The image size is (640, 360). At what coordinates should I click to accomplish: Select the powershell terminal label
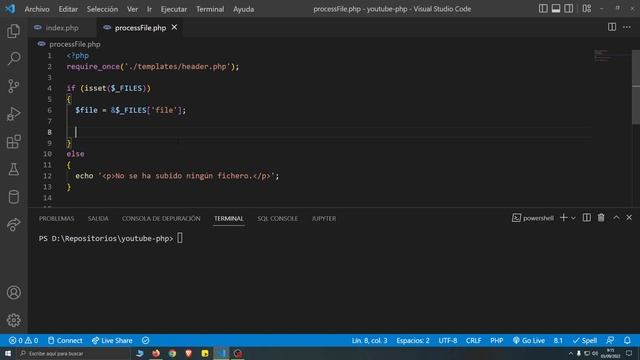click(533, 218)
